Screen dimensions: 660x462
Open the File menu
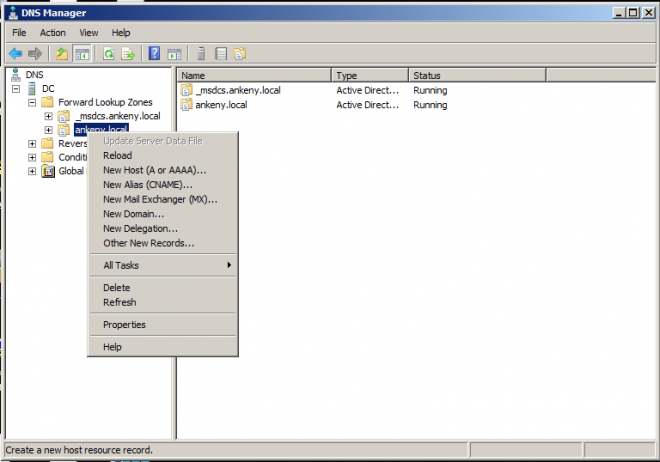tap(19, 33)
